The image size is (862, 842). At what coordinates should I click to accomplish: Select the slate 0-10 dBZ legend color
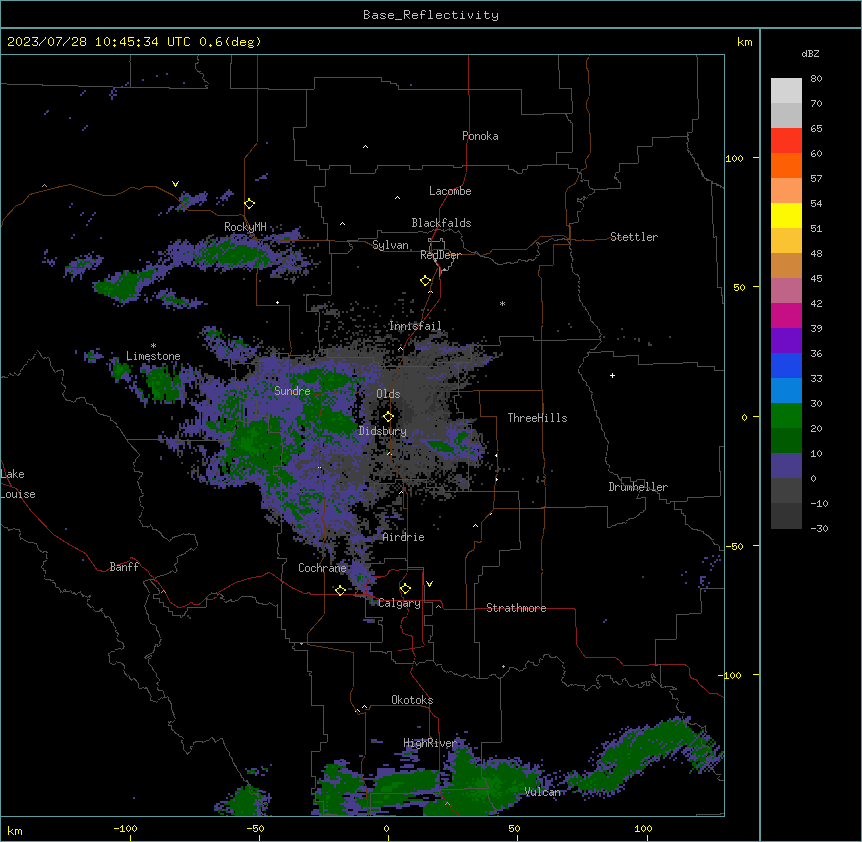(786, 466)
